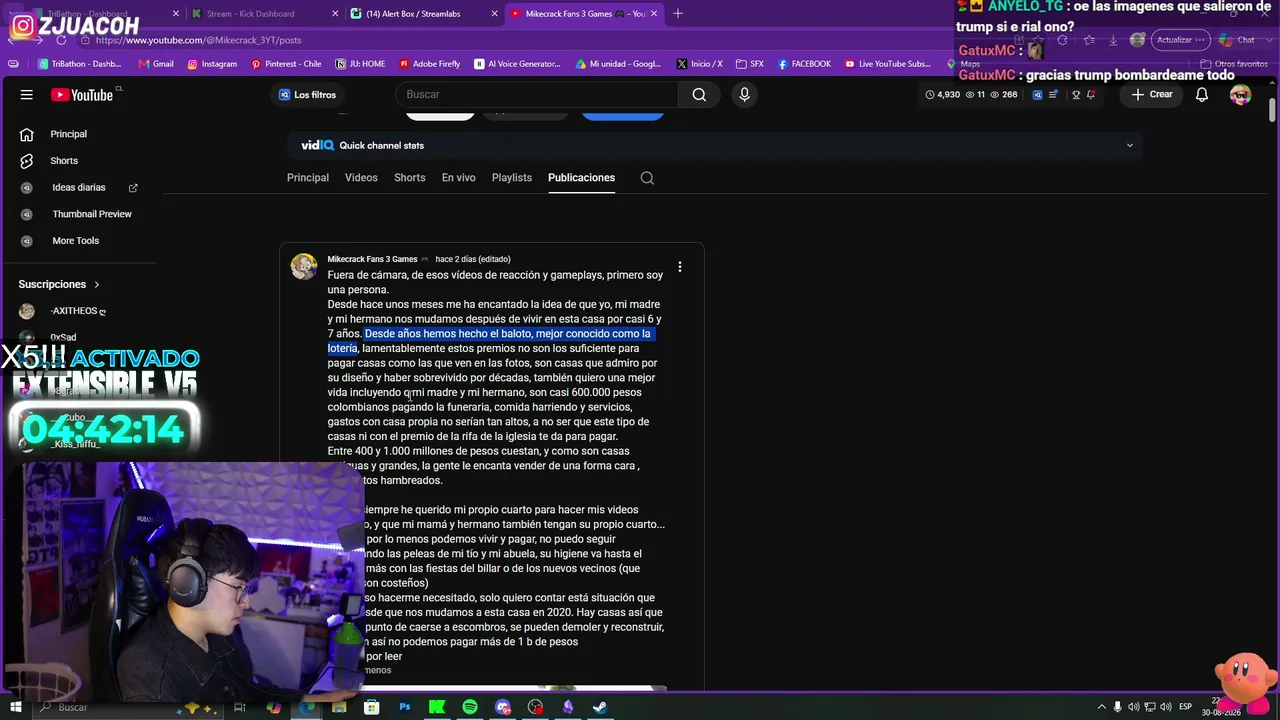
Task: Open the Mikecrack Fans 3 Games channel link
Action: pos(372,259)
